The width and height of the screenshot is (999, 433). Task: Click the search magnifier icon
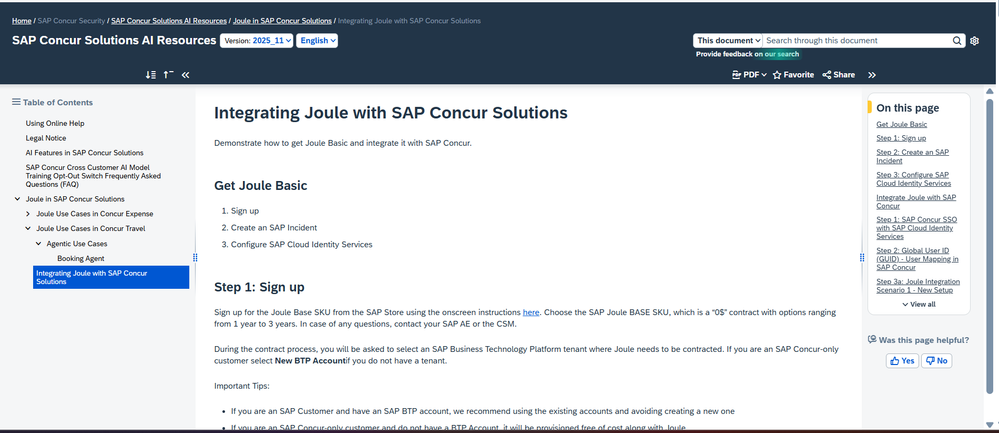tap(957, 41)
